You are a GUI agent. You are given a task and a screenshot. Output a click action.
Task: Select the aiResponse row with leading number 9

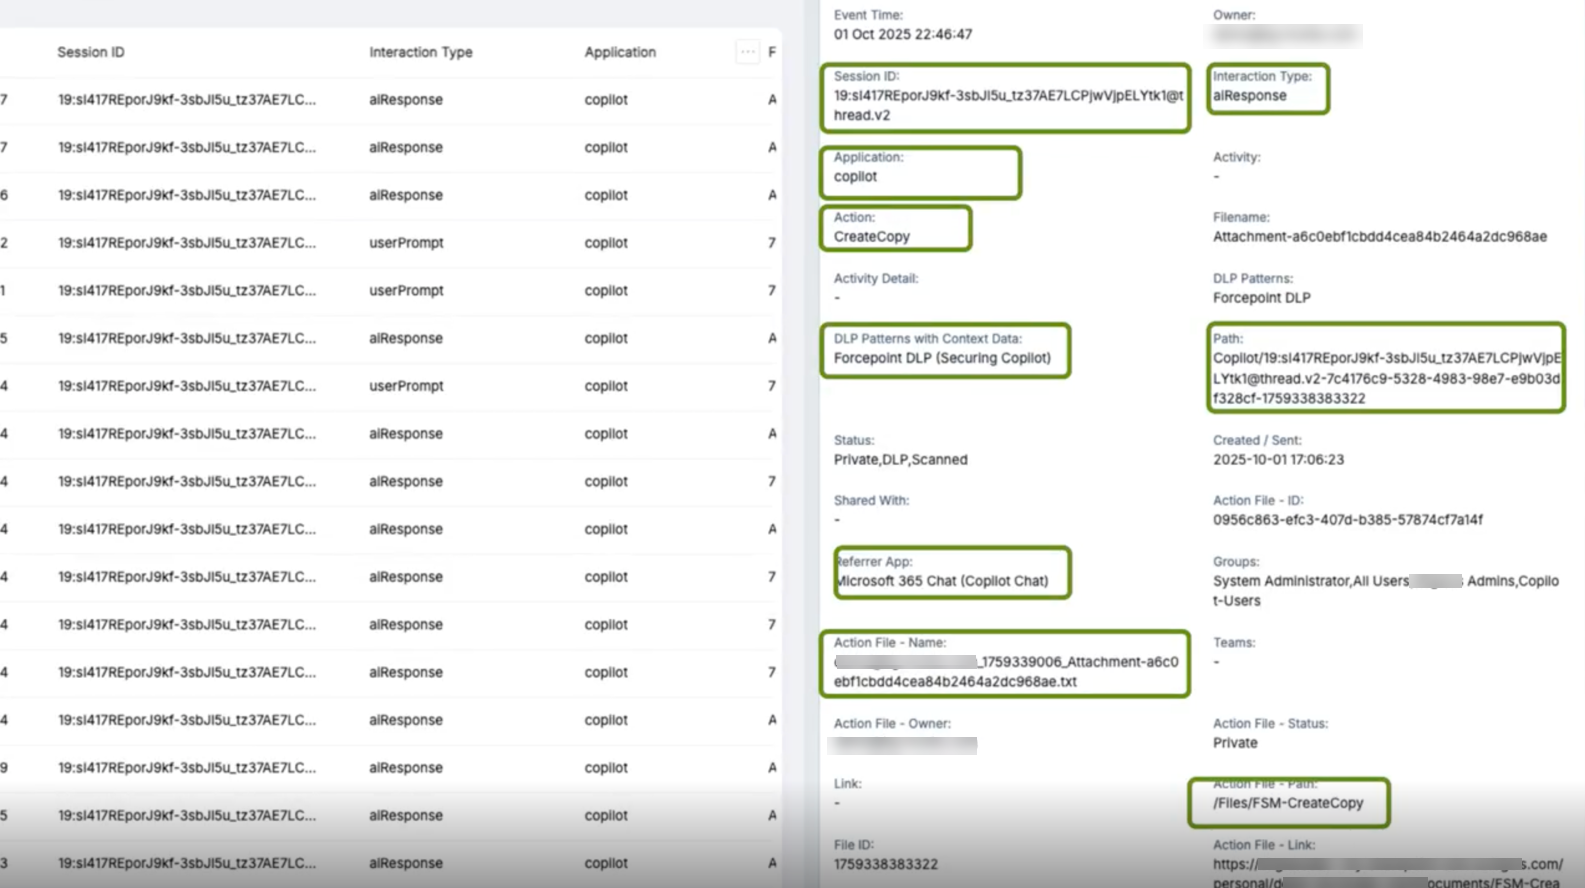186,768
